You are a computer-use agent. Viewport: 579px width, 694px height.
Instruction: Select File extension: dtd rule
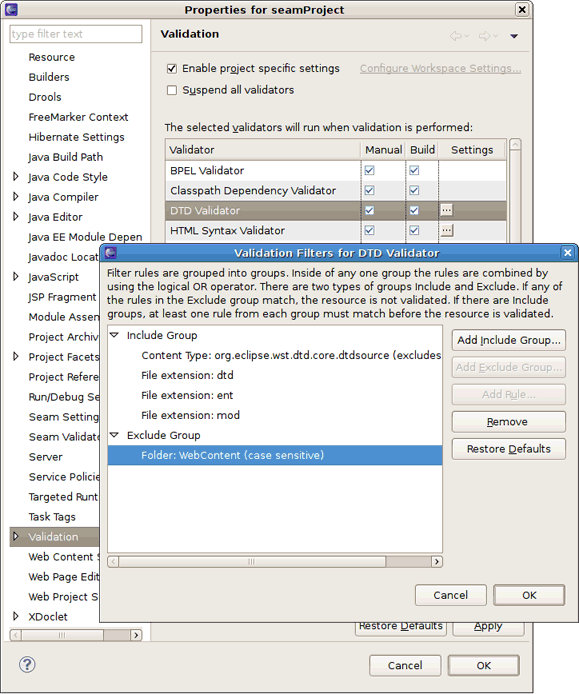187,375
